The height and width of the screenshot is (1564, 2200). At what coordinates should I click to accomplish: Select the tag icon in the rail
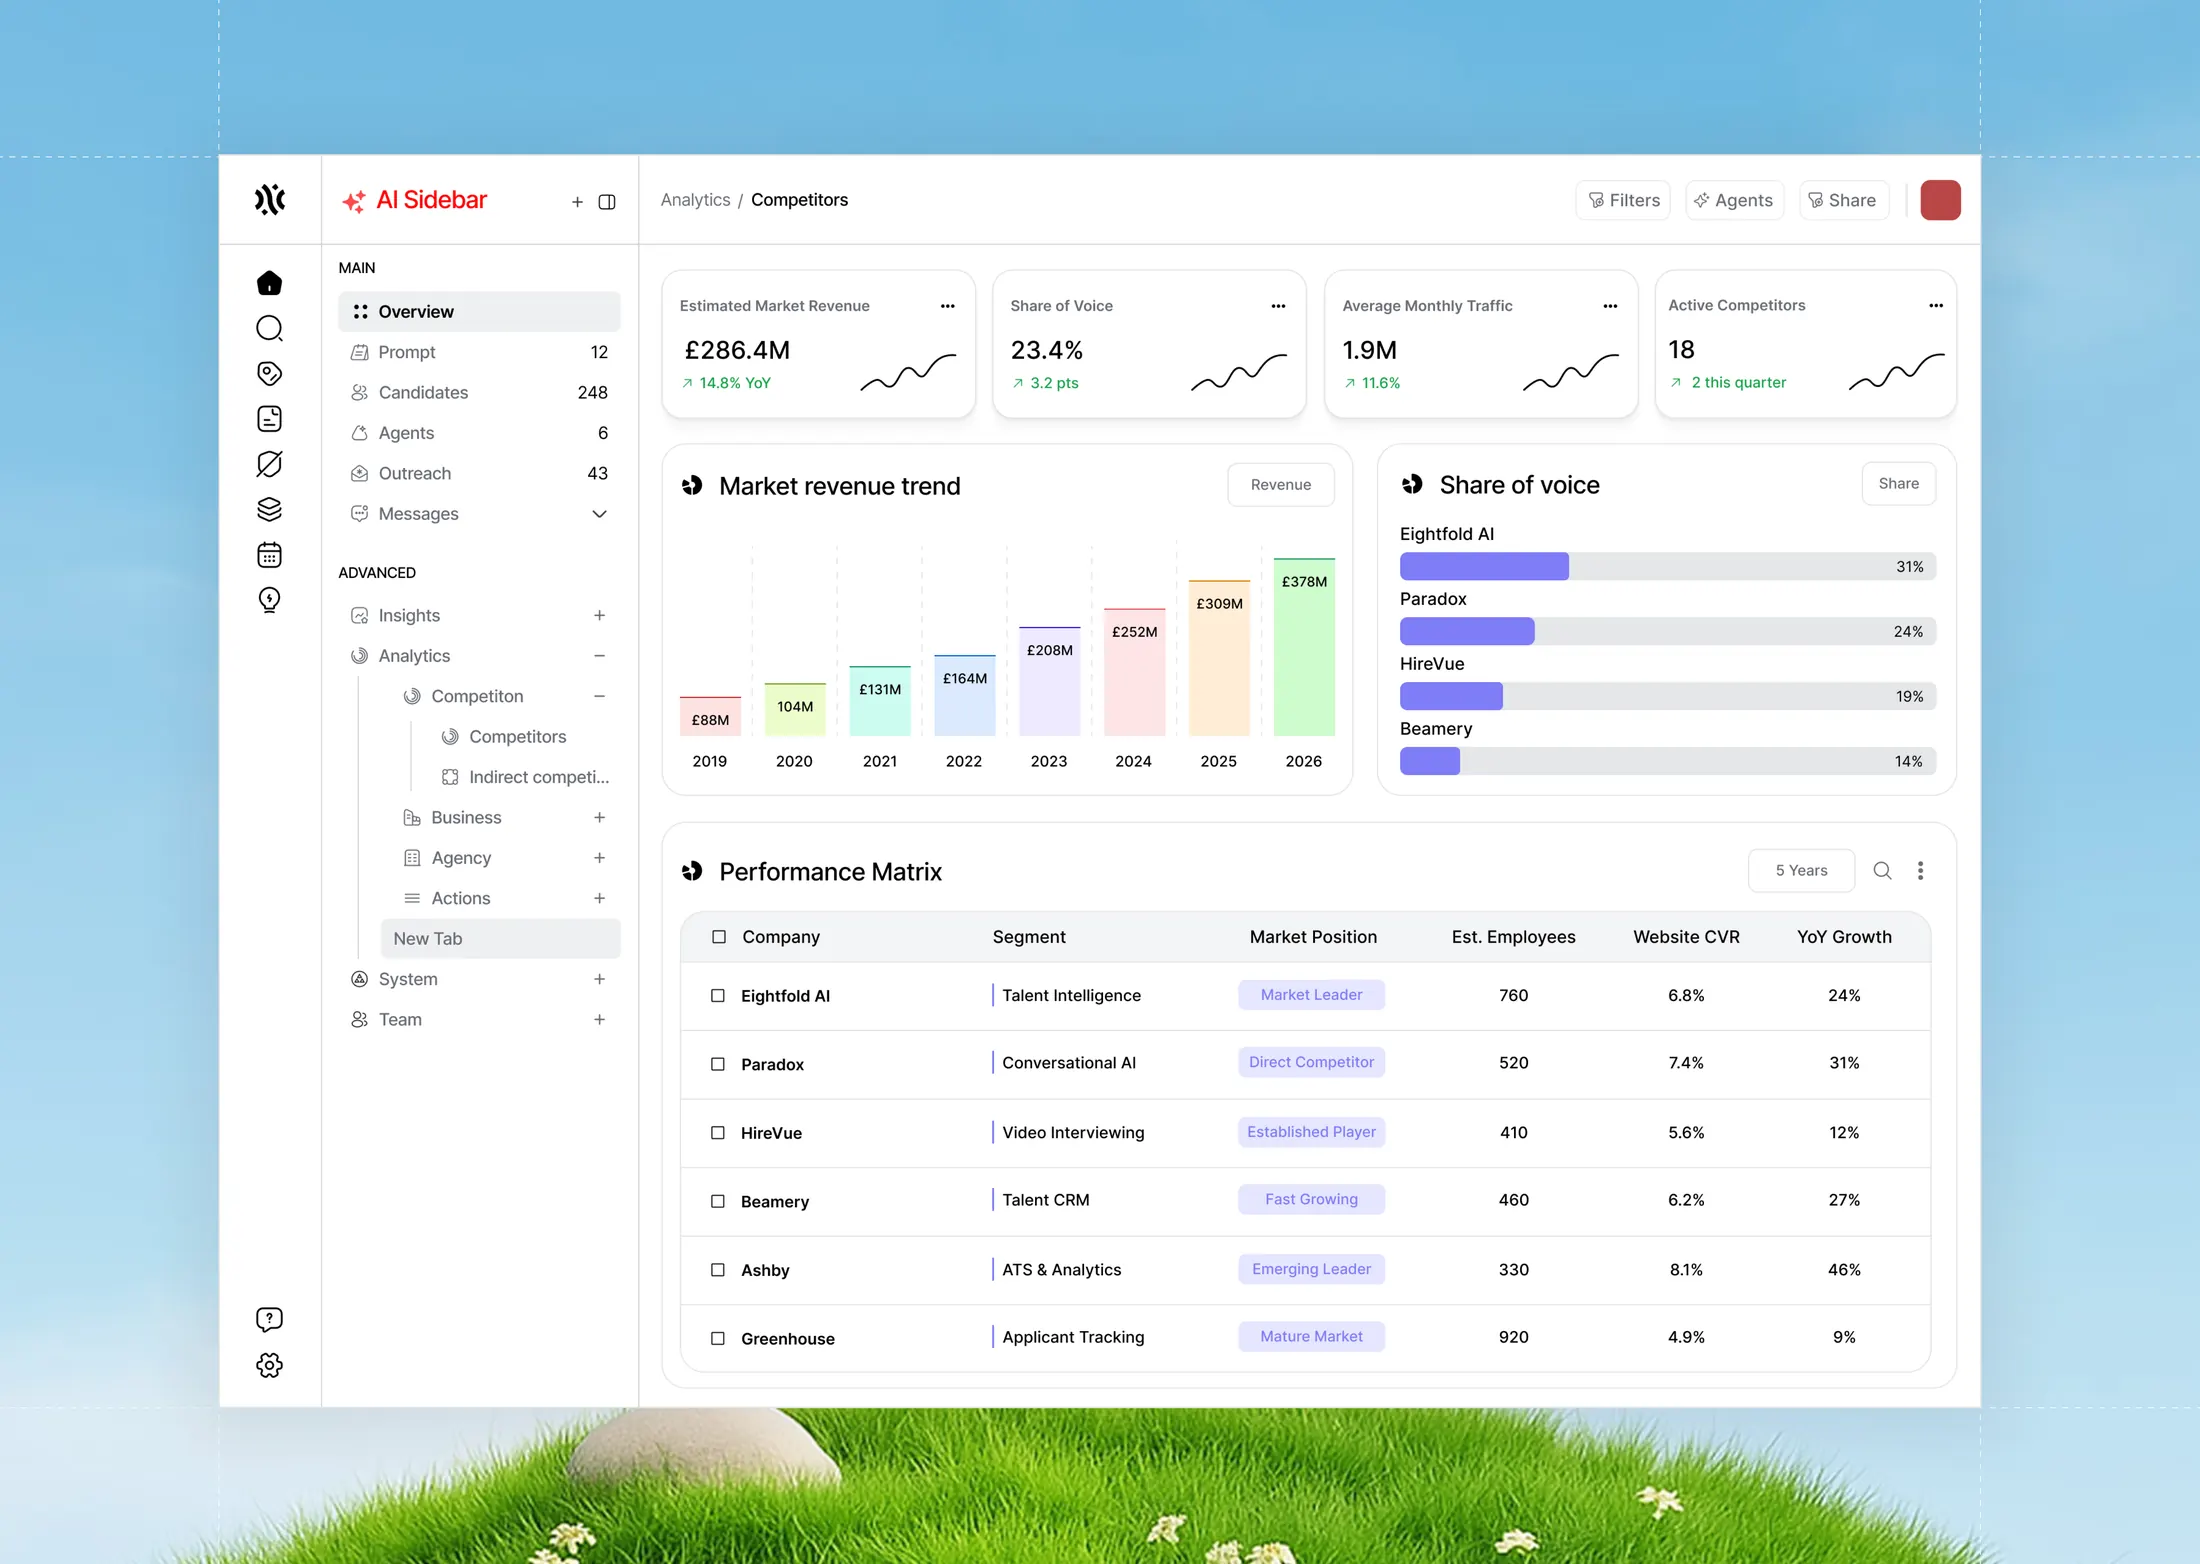(x=270, y=374)
